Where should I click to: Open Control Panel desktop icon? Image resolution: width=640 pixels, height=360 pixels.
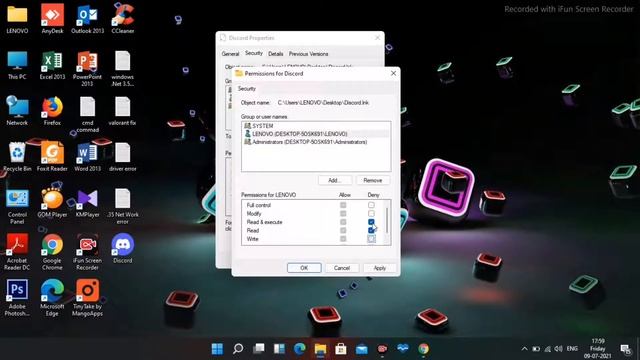[17, 206]
